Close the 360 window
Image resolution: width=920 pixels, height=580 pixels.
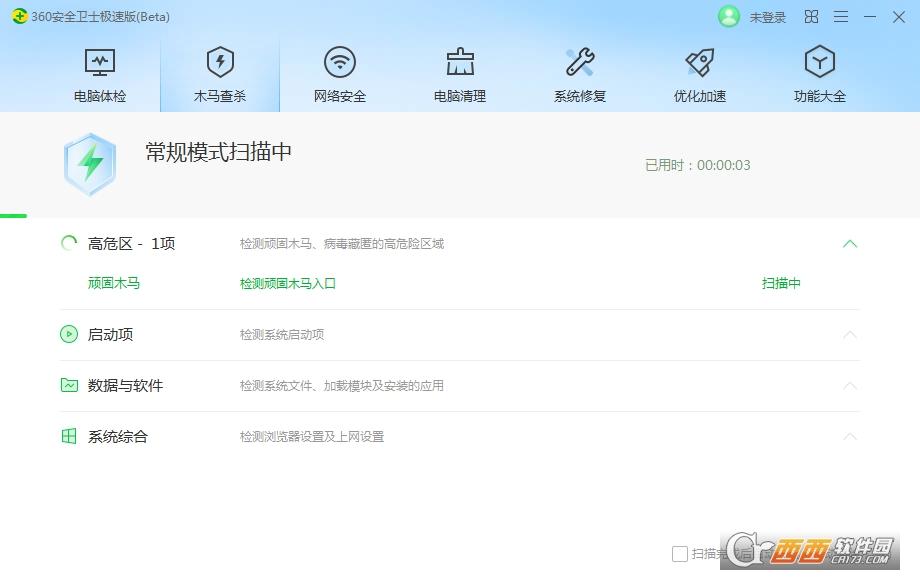(x=899, y=17)
